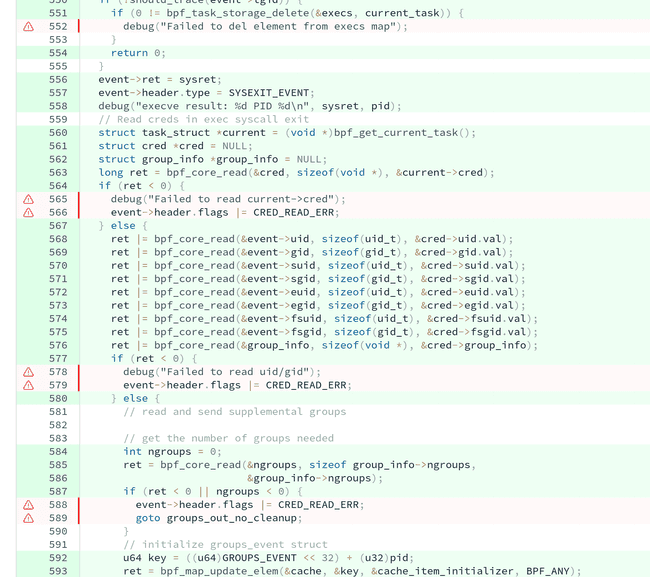Select line number 568
650x577 pixels.
pyautogui.click(x=58, y=239)
